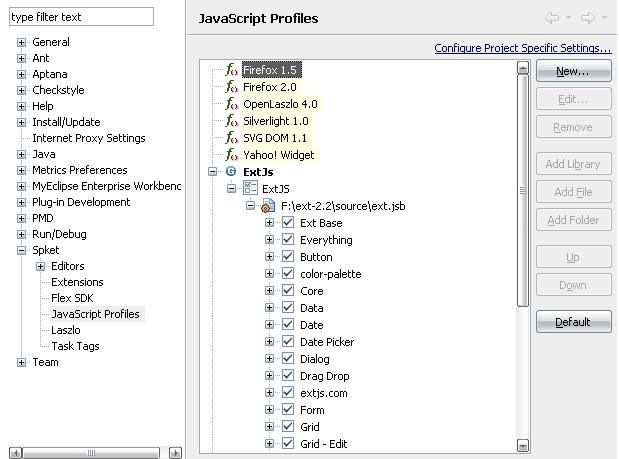Image resolution: width=619 pixels, height=459 pixels.
Task: Collapse the ExtJs profile node
Action: pyautogui.click(x=212, y=172)
